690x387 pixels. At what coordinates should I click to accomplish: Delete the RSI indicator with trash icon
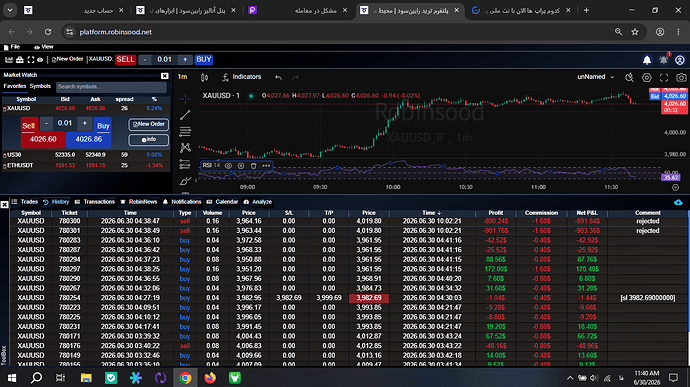click(253, 166)
